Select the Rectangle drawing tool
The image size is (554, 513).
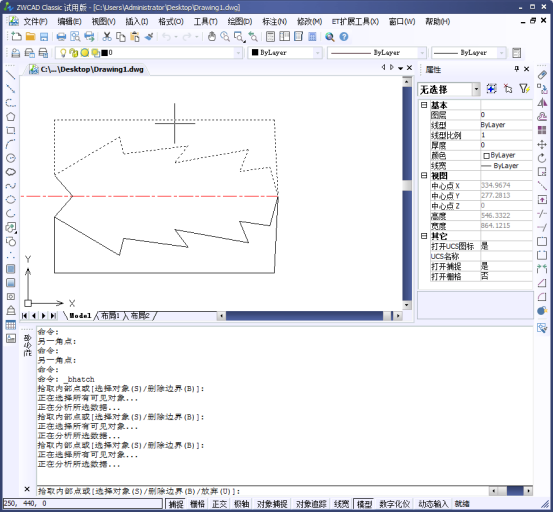point(11,130)
